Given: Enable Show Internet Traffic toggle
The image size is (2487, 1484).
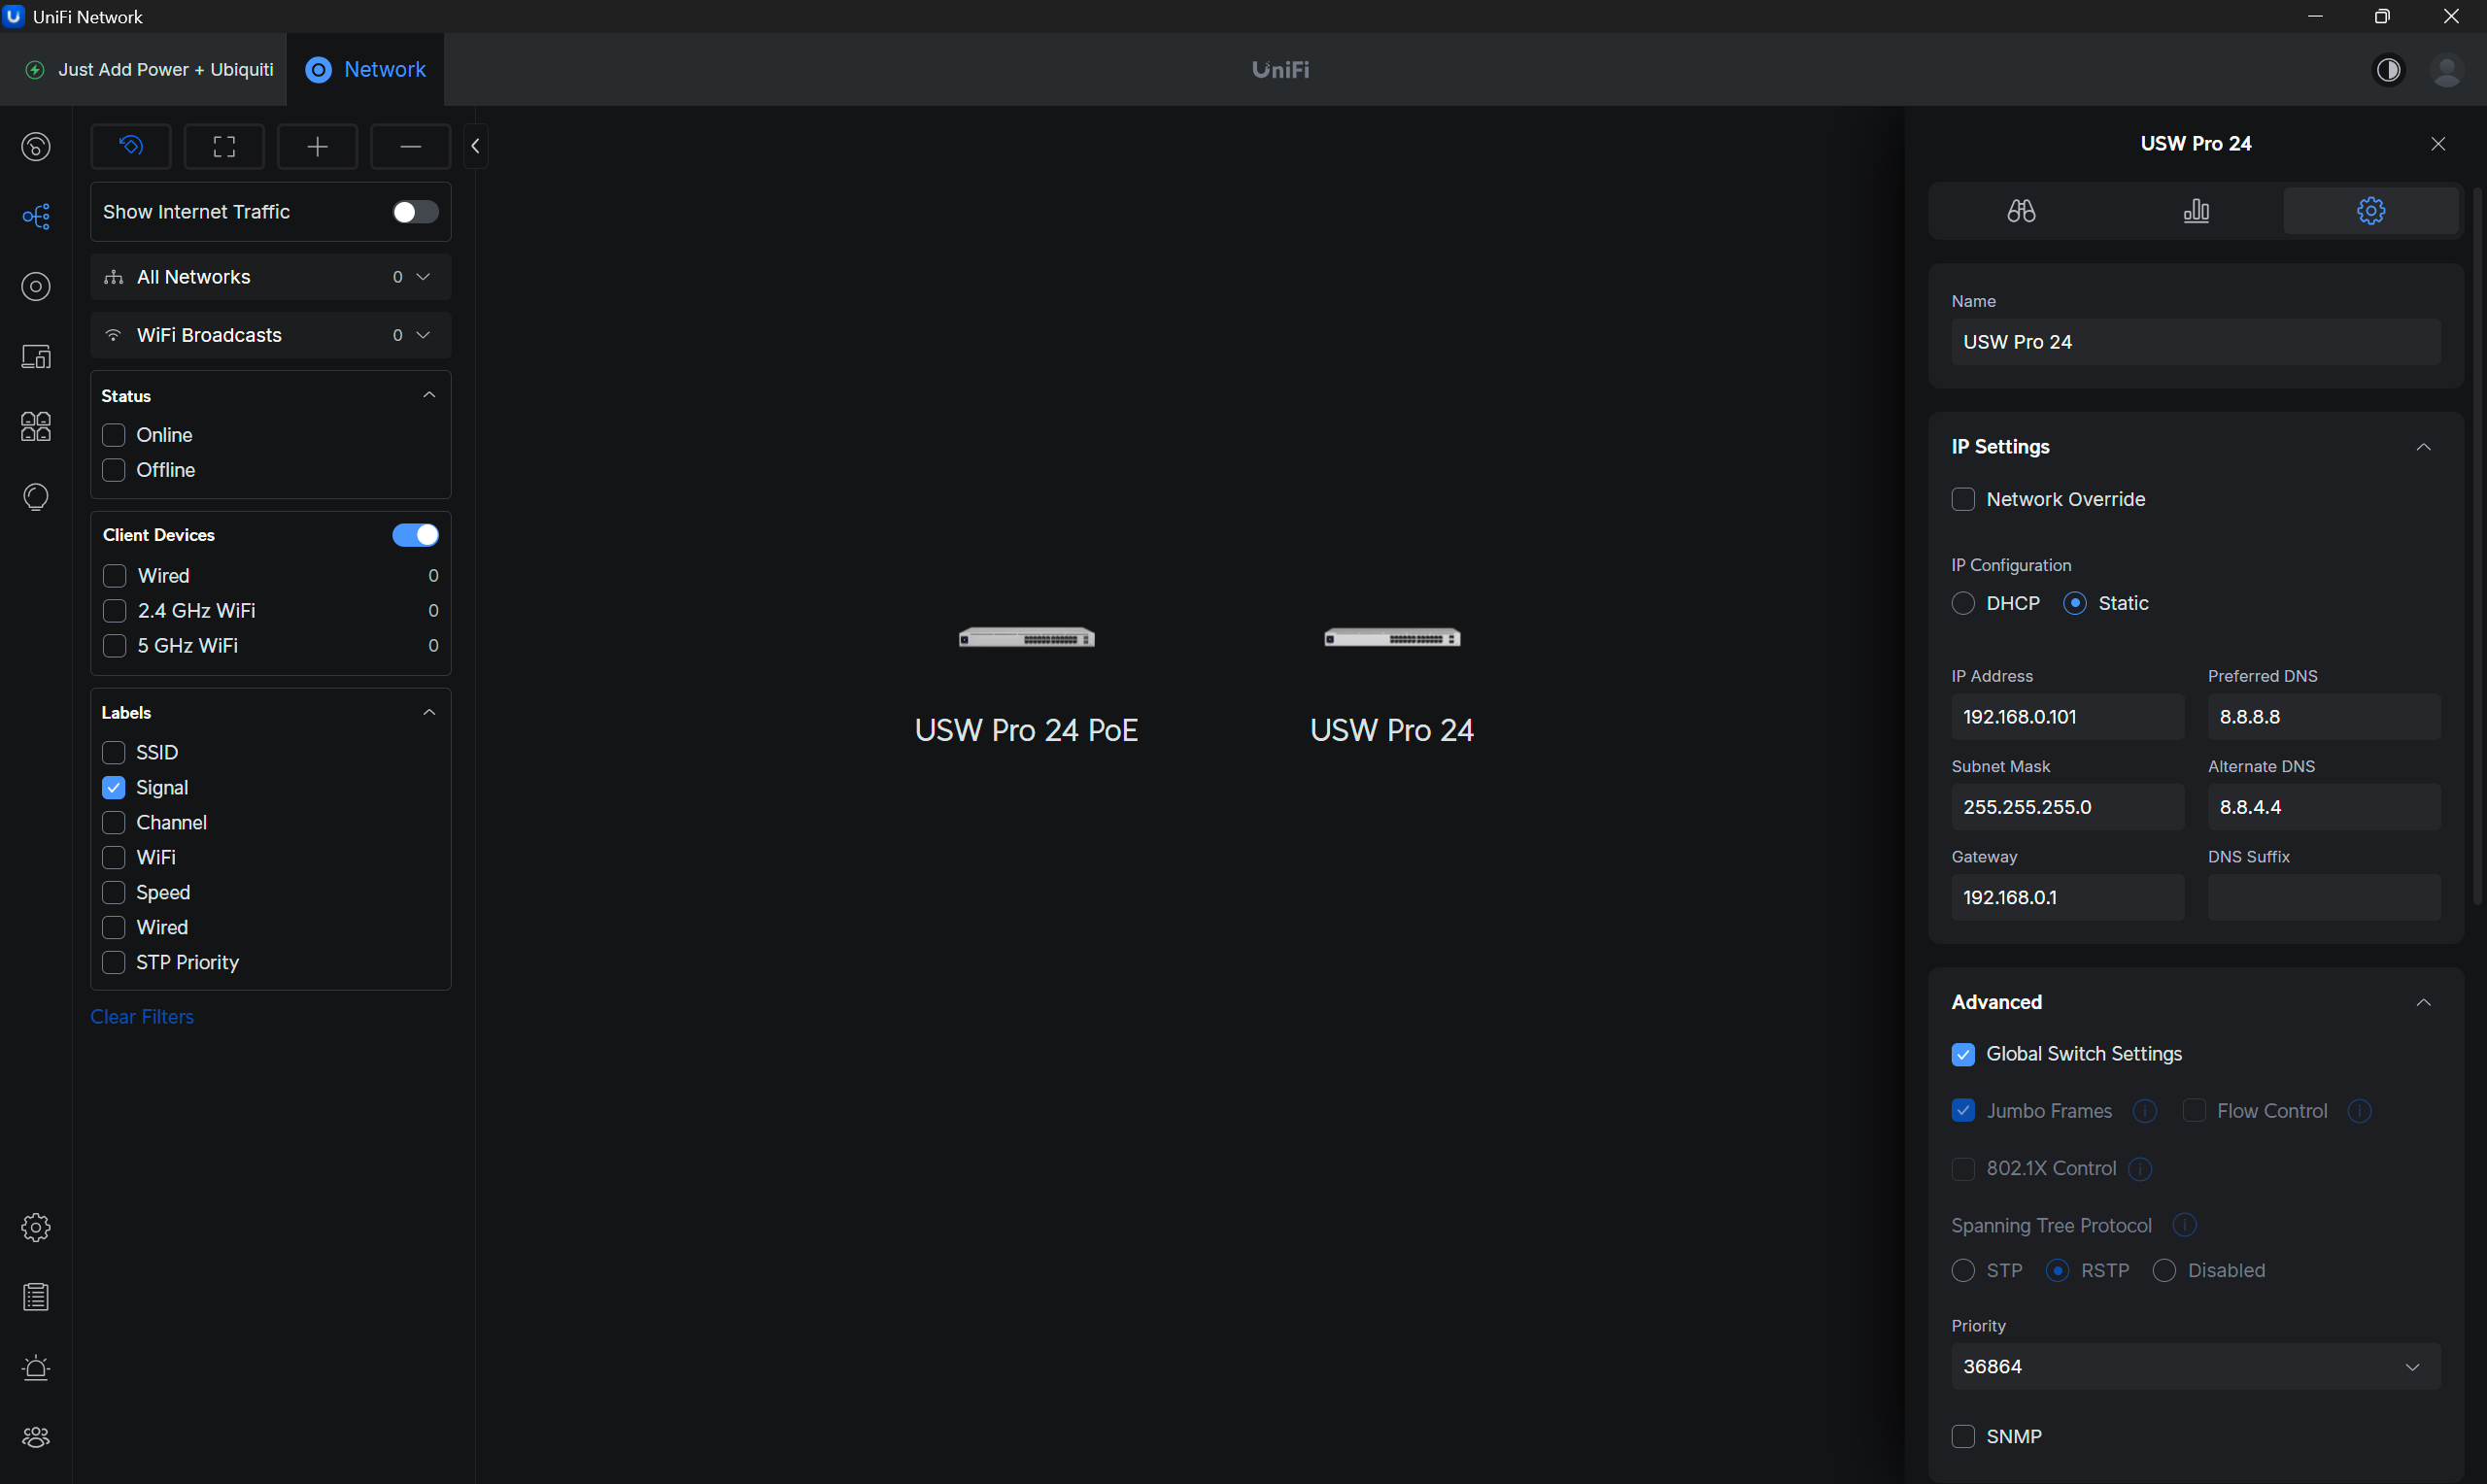Looking at the screenshot, I should click(x=415, y=212).
